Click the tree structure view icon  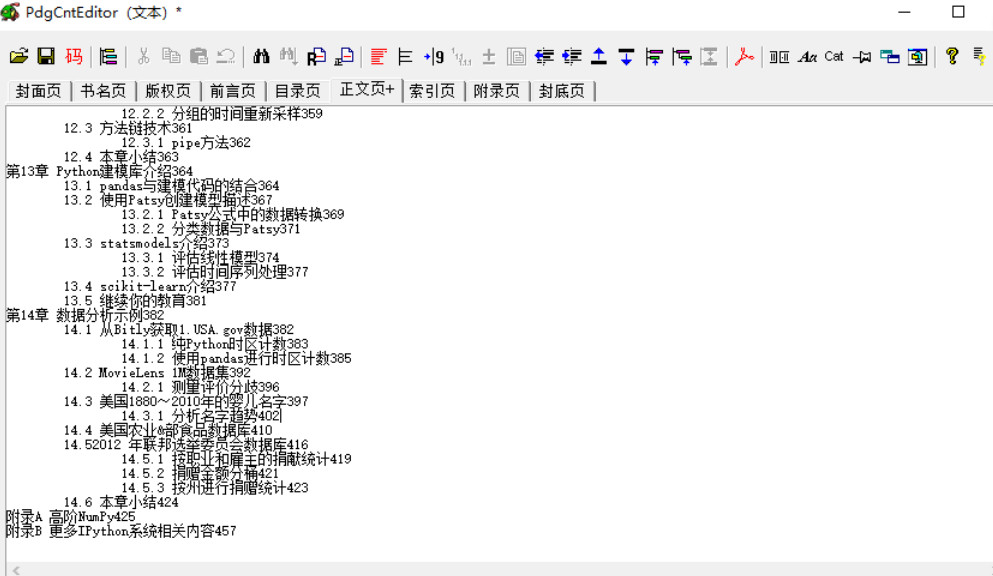click(x=108, y=56)
